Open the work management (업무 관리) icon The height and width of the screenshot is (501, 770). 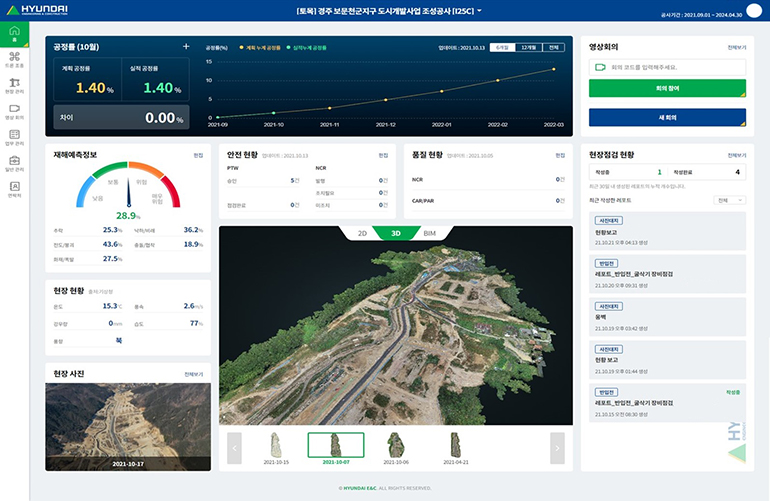[14, 137]
